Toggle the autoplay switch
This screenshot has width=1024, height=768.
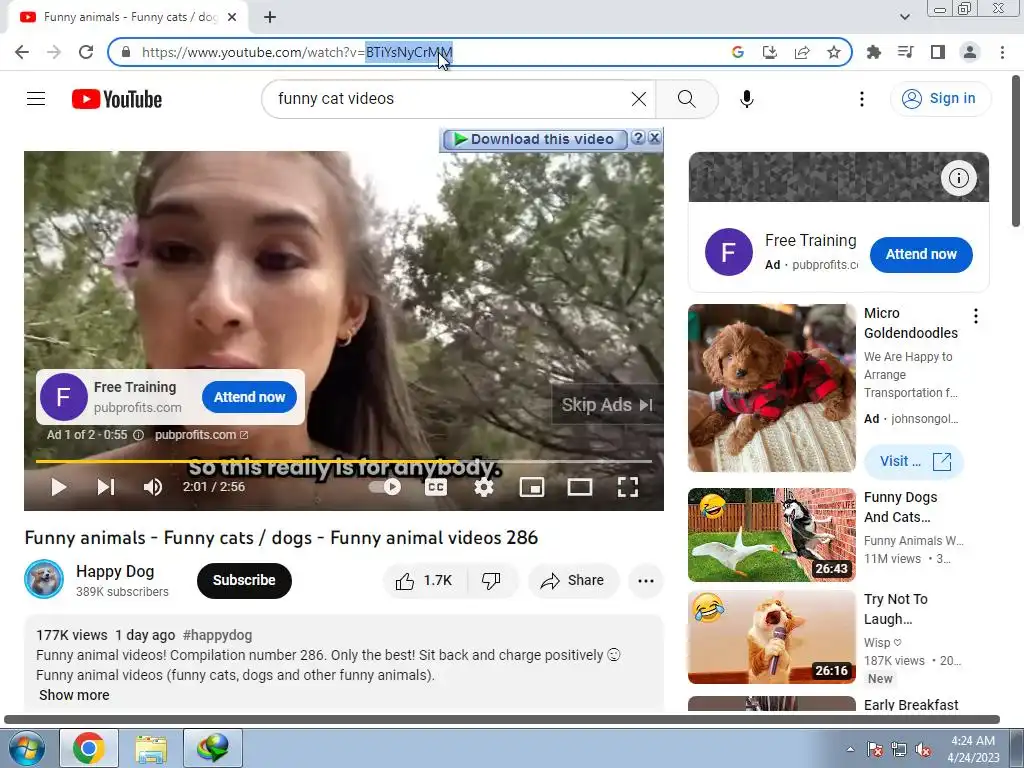(x=385, y=487)
